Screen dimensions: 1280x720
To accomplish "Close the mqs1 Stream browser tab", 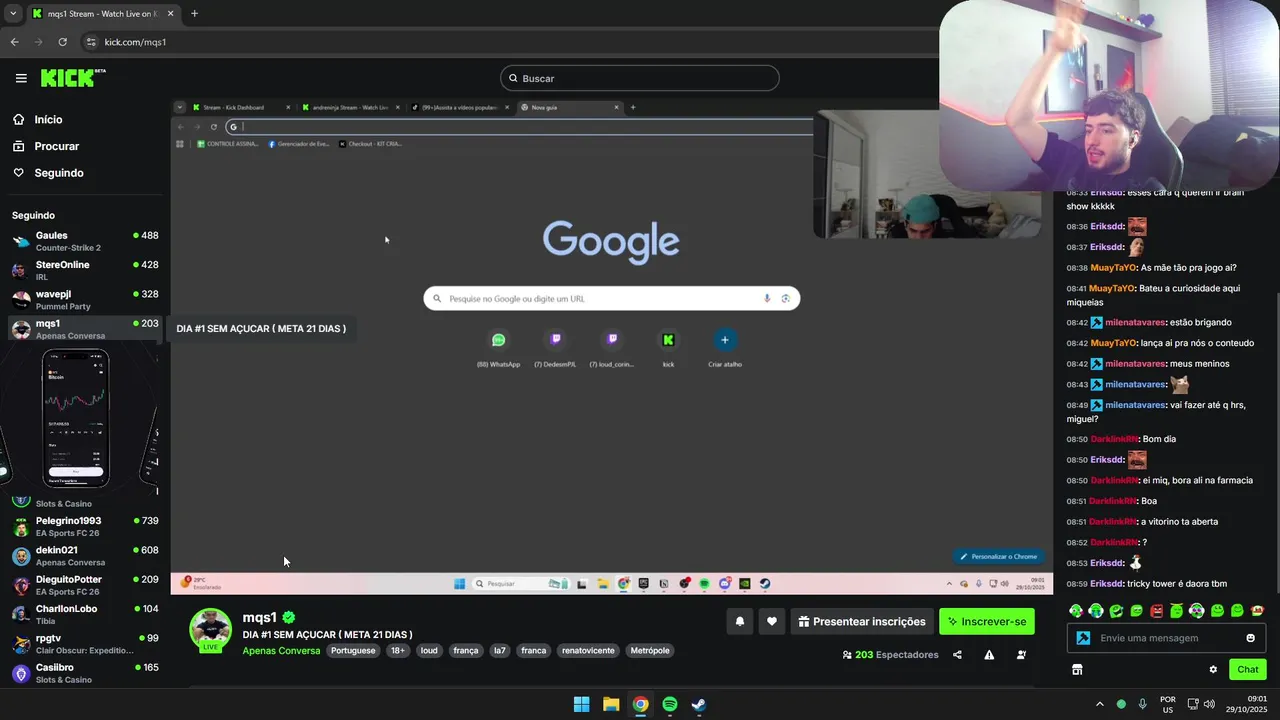I will [x=171, y=13].
